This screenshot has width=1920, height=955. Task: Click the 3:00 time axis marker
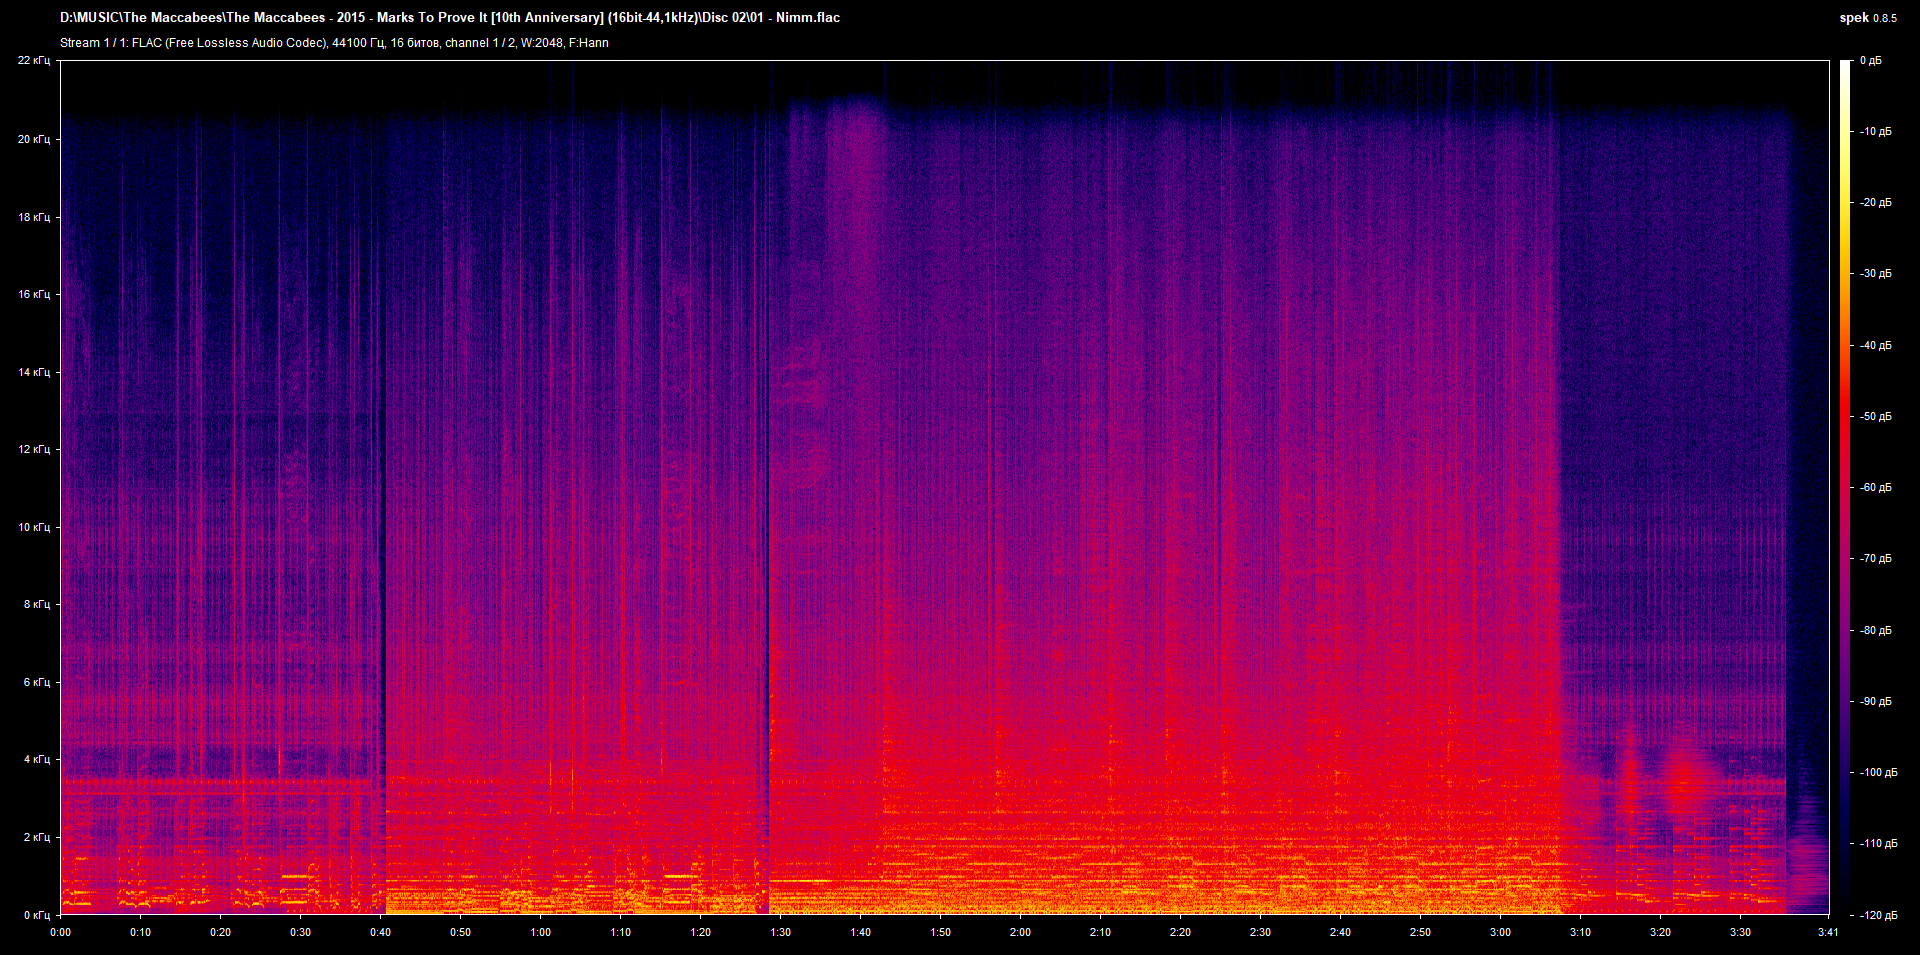(1500, 932)
